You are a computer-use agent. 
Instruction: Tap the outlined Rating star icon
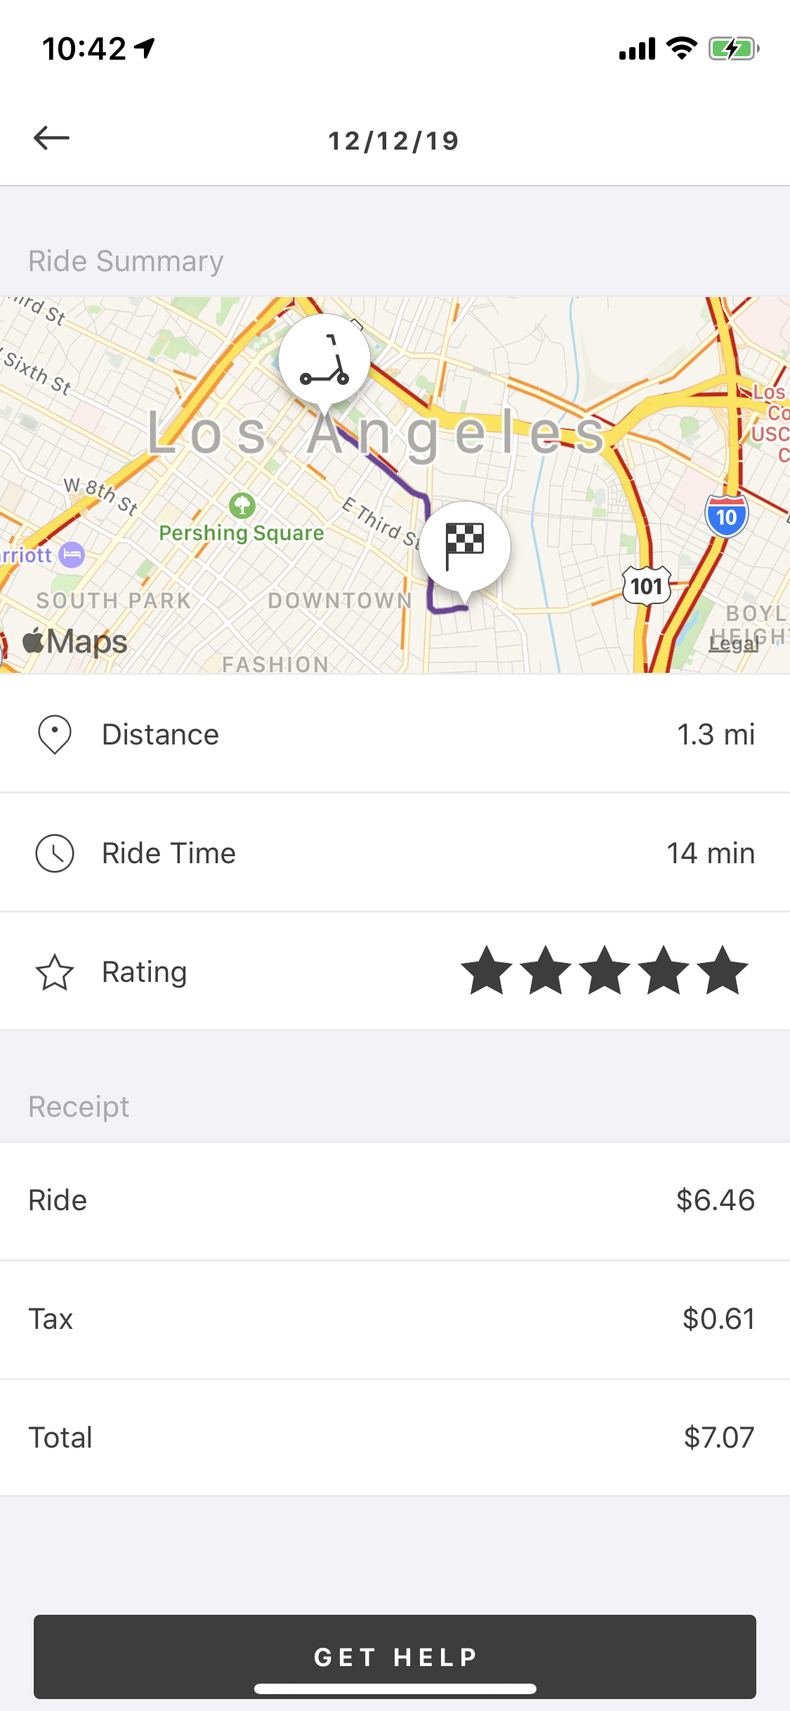pyautogui.click(x=54, y=972)
